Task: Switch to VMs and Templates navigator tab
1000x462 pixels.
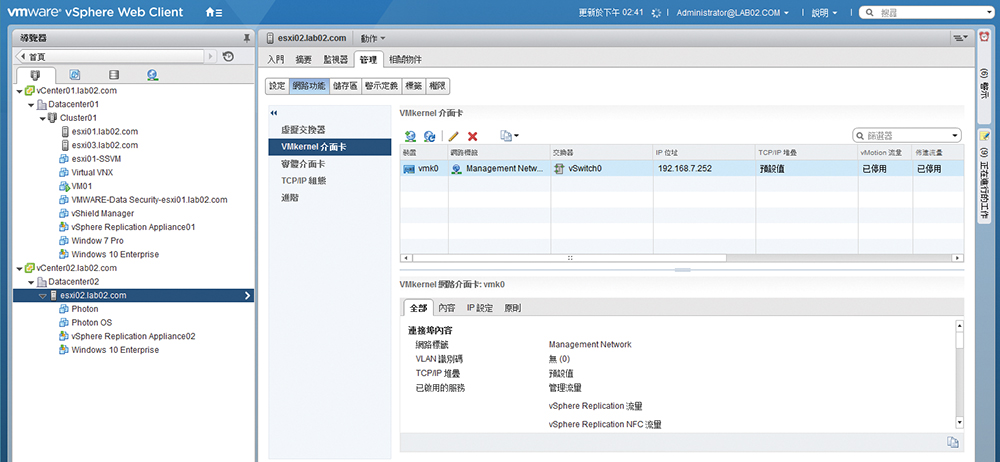Action: (x=75, y=75)
